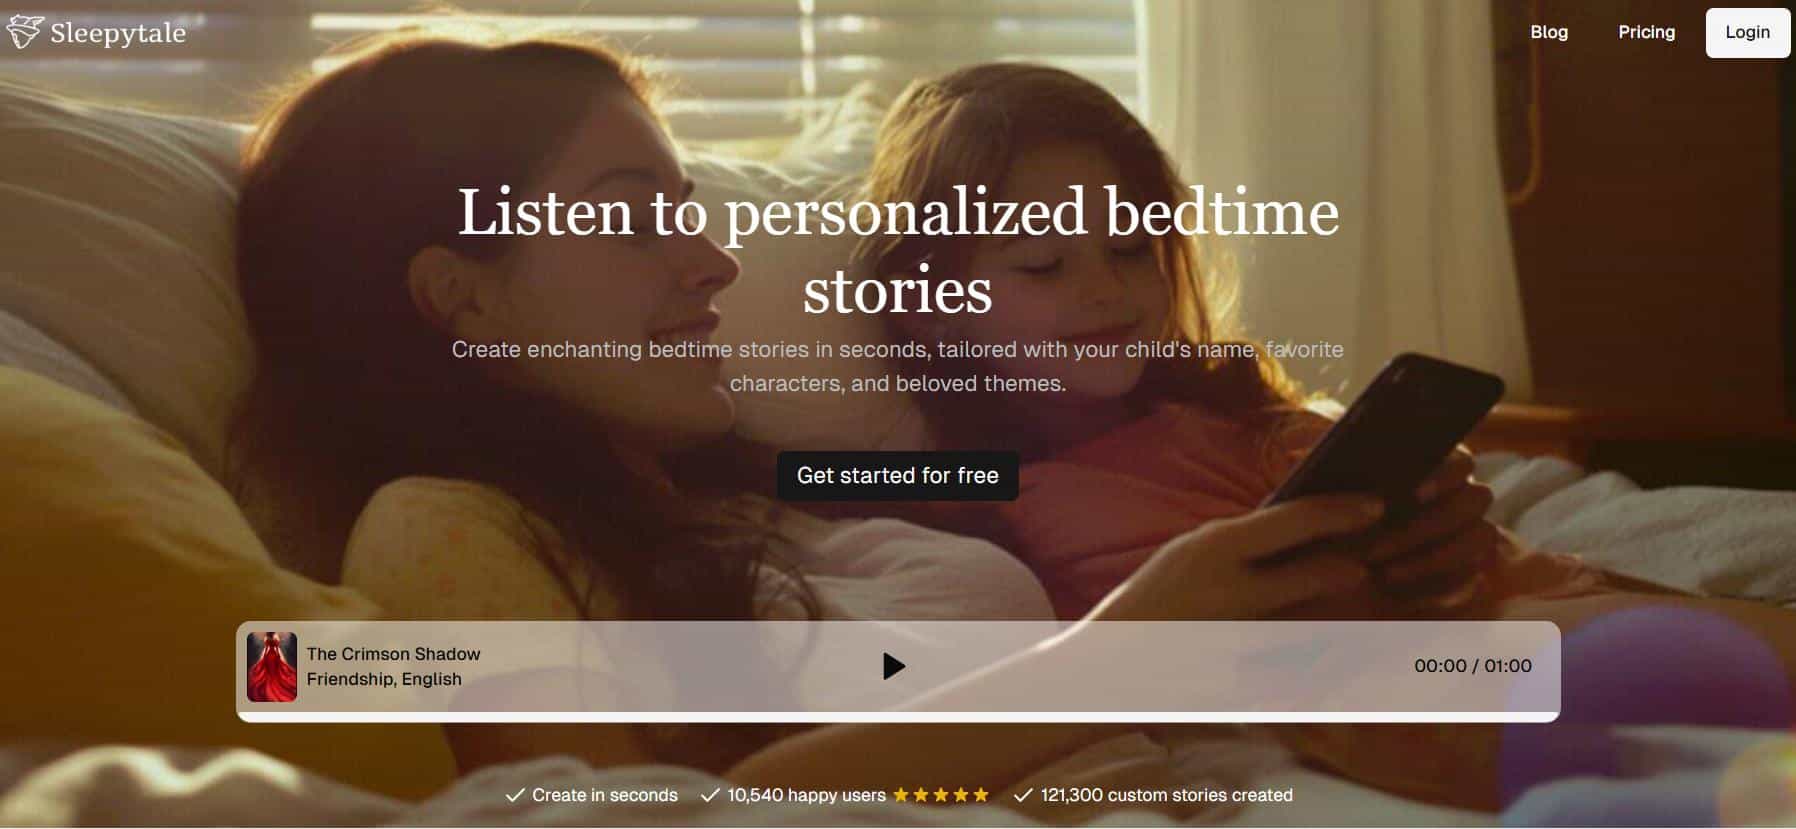Click the first gold rating star
This screenshot has width=1796, height=829.
coord(901,796)
